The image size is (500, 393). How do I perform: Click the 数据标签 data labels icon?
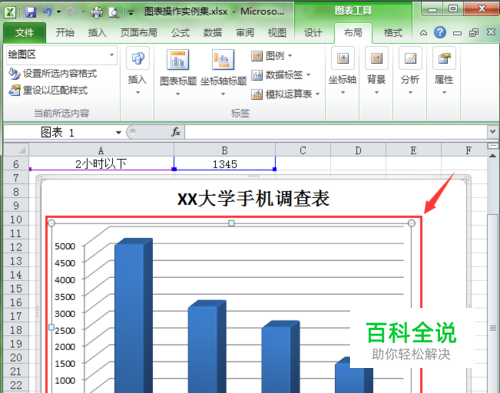point(257,75)
